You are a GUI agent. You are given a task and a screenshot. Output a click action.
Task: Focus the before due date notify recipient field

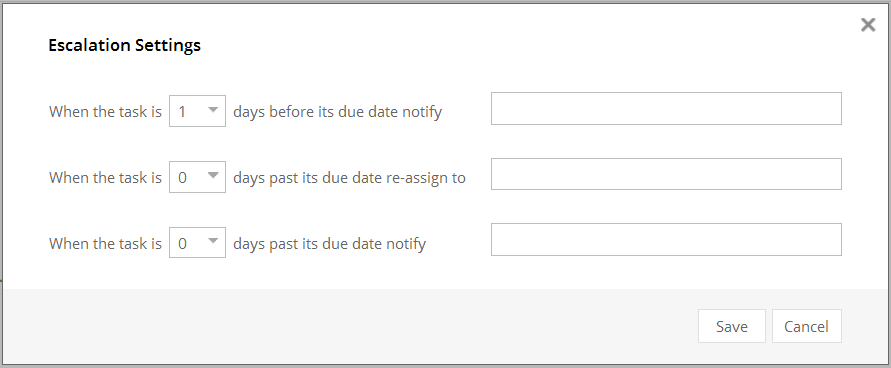[x=666, y=108]
